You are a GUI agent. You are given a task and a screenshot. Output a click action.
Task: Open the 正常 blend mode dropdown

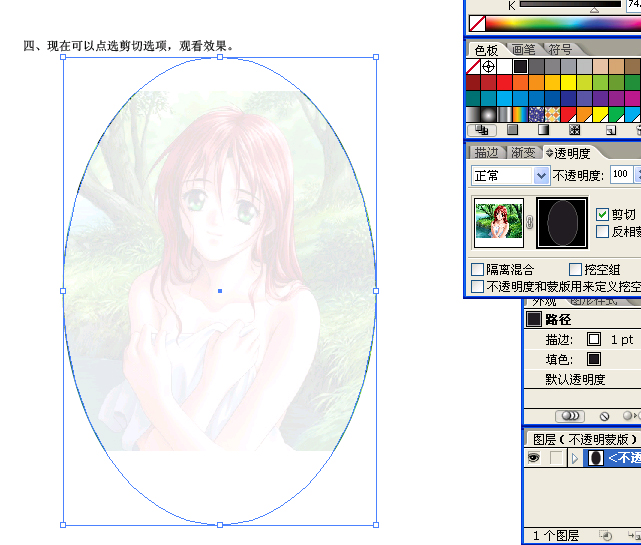[x=540, y=176]
